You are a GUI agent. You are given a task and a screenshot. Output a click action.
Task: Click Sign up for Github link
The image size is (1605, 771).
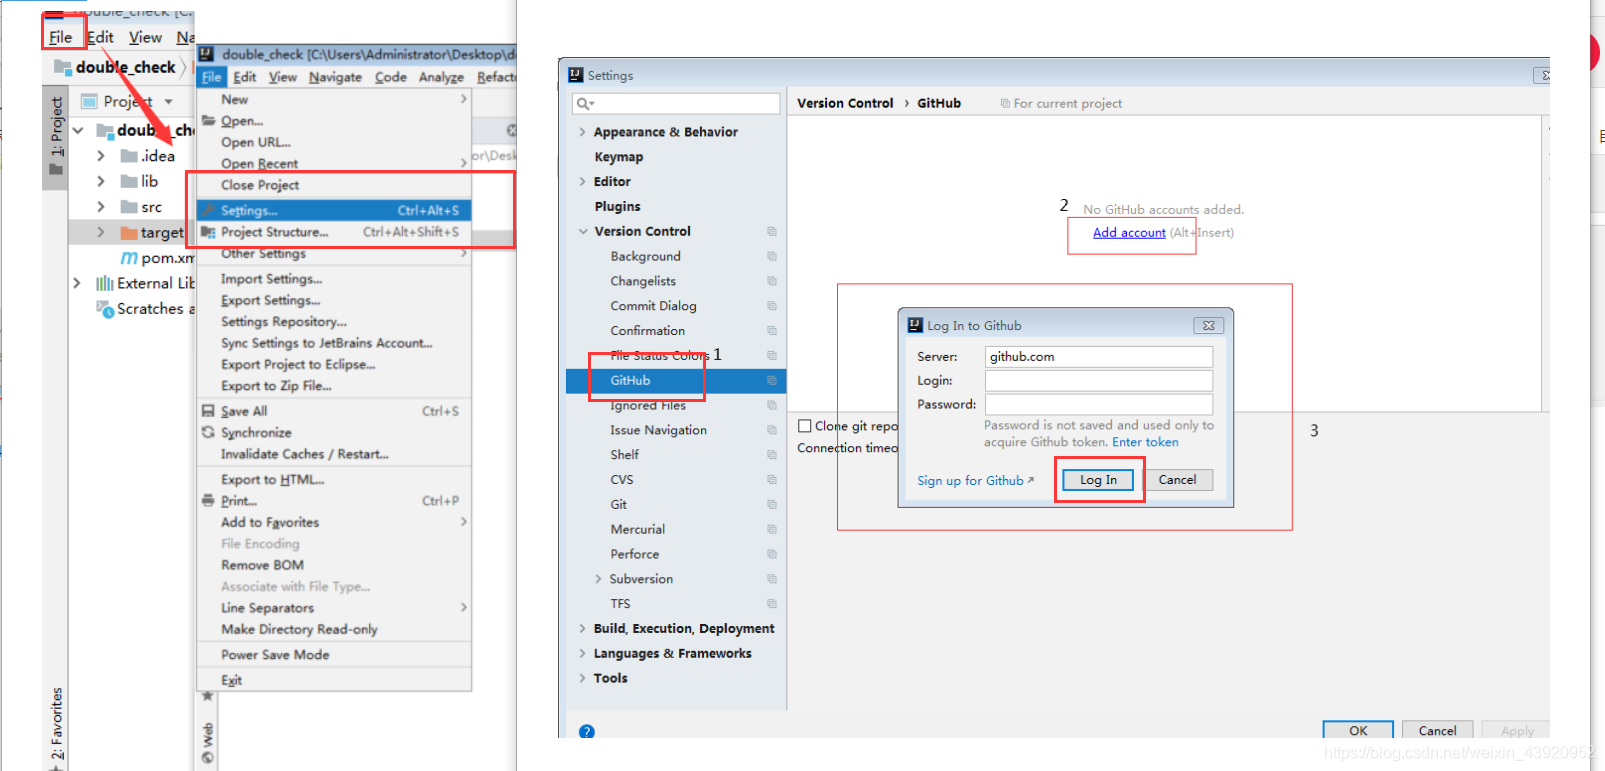[x=975, y=481]
